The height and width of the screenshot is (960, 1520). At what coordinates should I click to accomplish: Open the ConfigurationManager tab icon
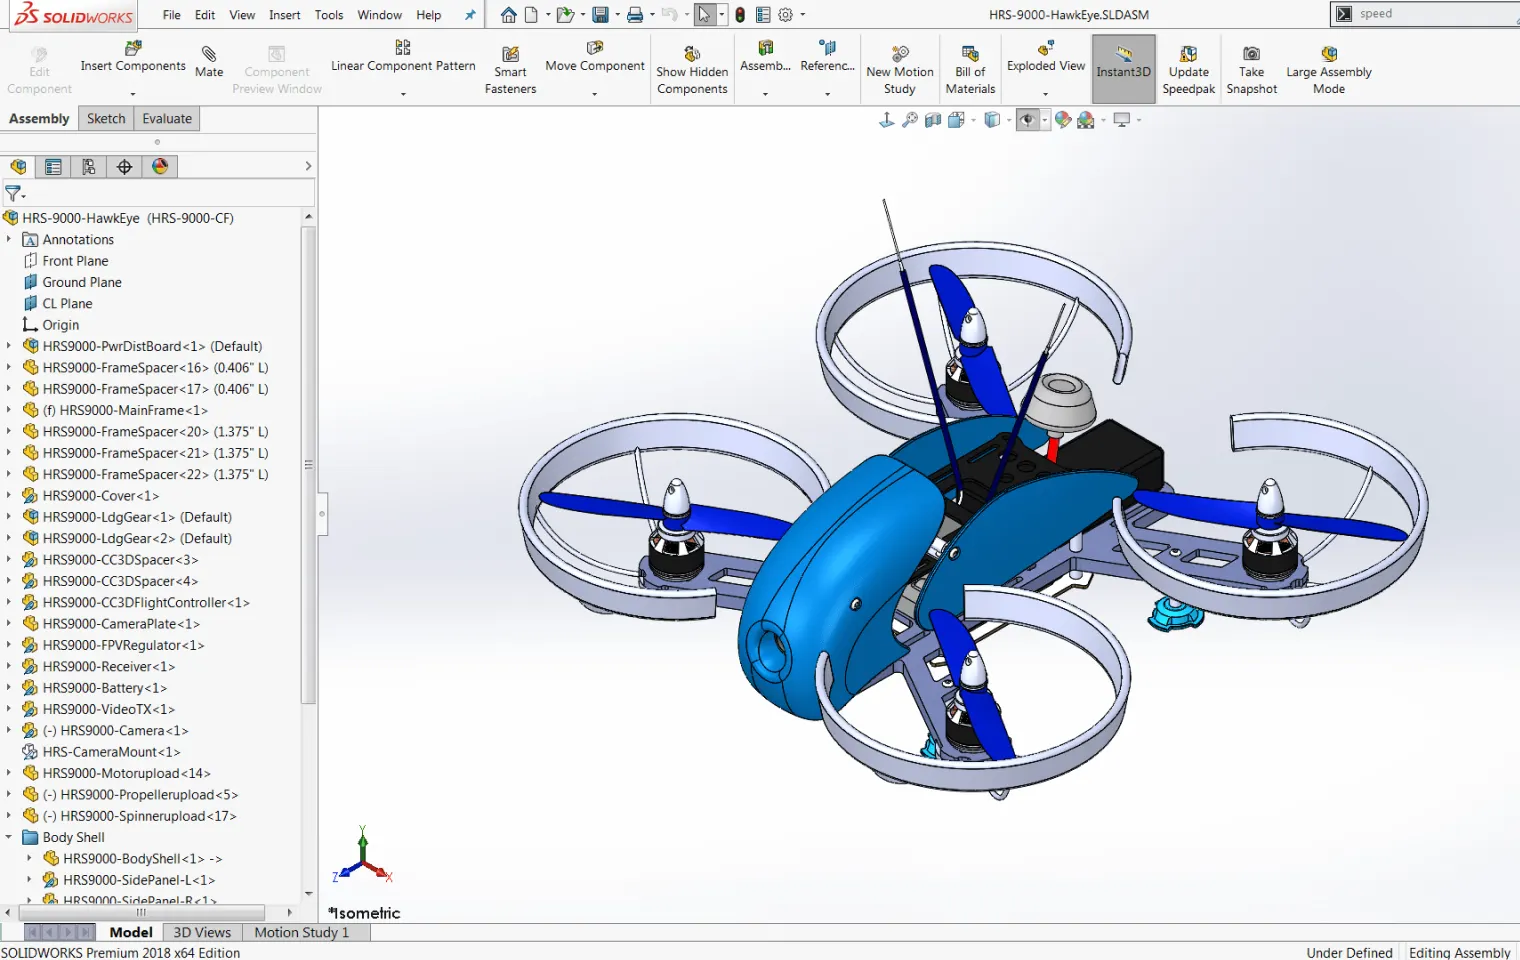tap(89, 167)
